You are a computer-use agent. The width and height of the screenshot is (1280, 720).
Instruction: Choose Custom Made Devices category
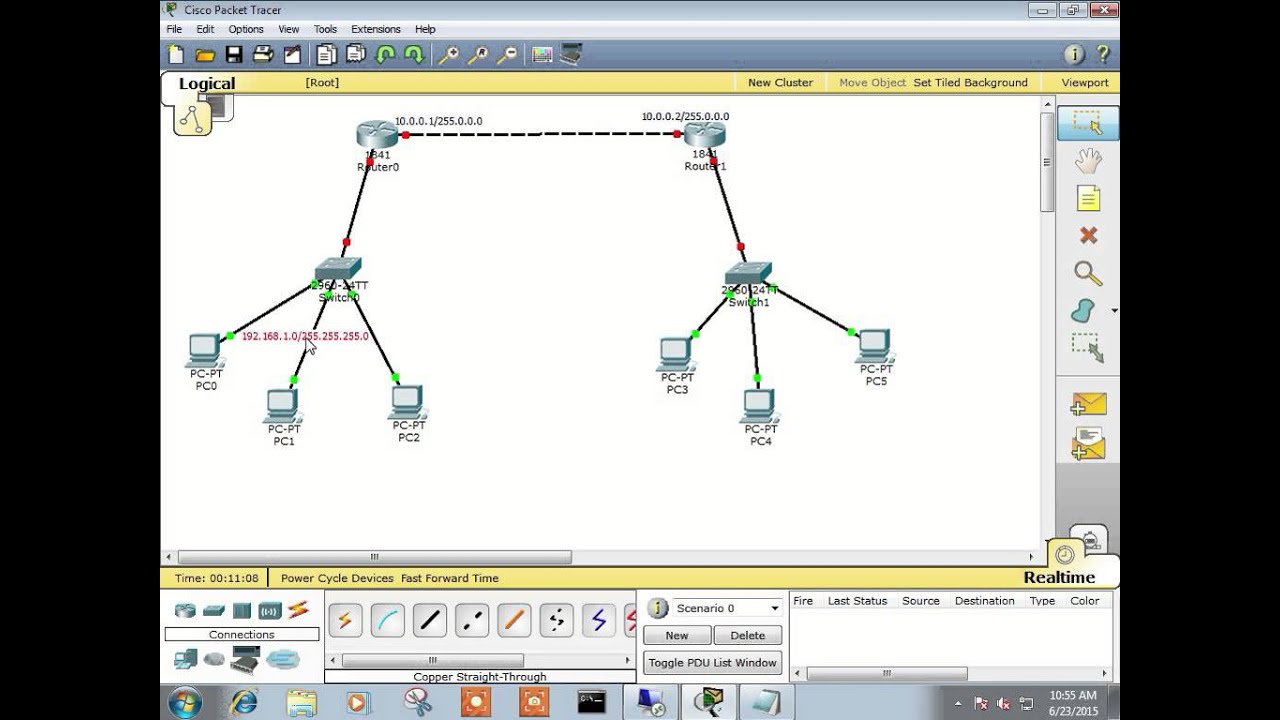click(246, 659)
